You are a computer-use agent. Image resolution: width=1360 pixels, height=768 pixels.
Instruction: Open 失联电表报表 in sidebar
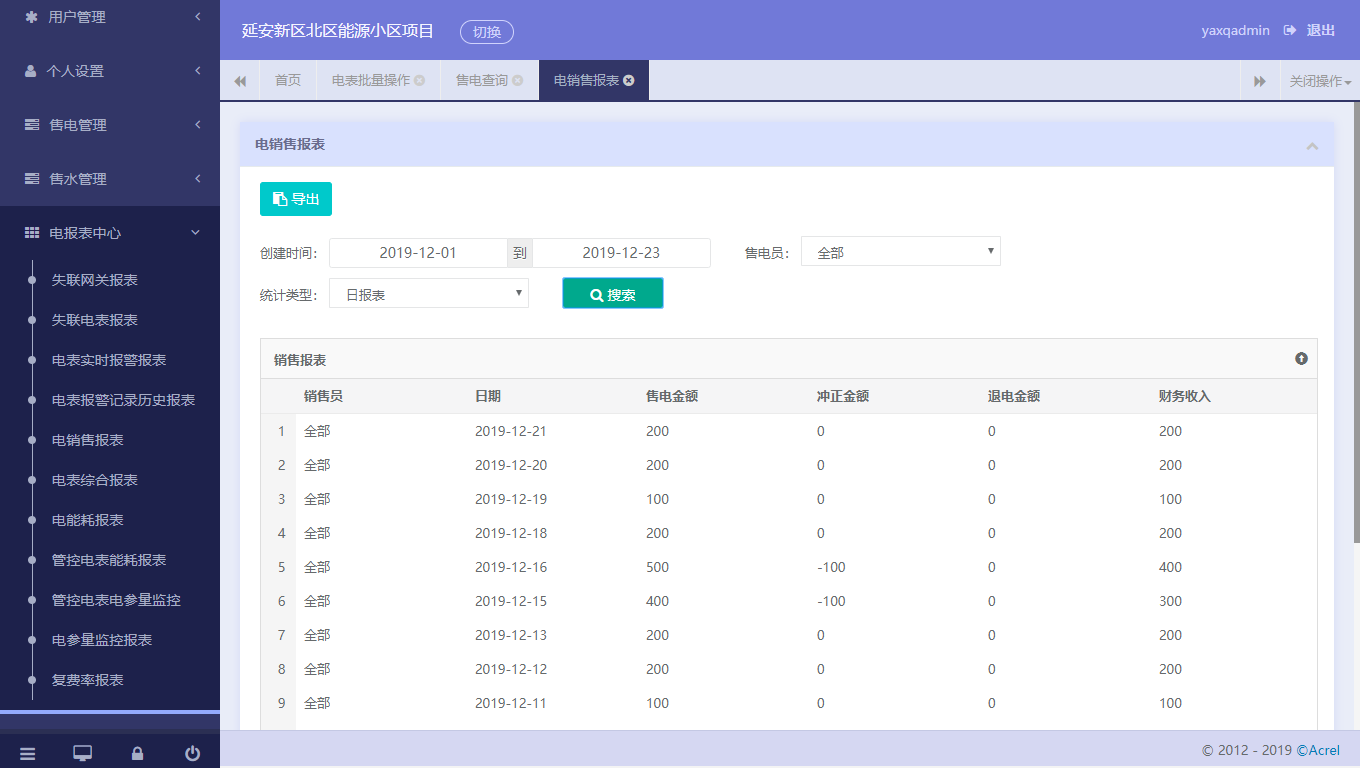coord(95,320)
